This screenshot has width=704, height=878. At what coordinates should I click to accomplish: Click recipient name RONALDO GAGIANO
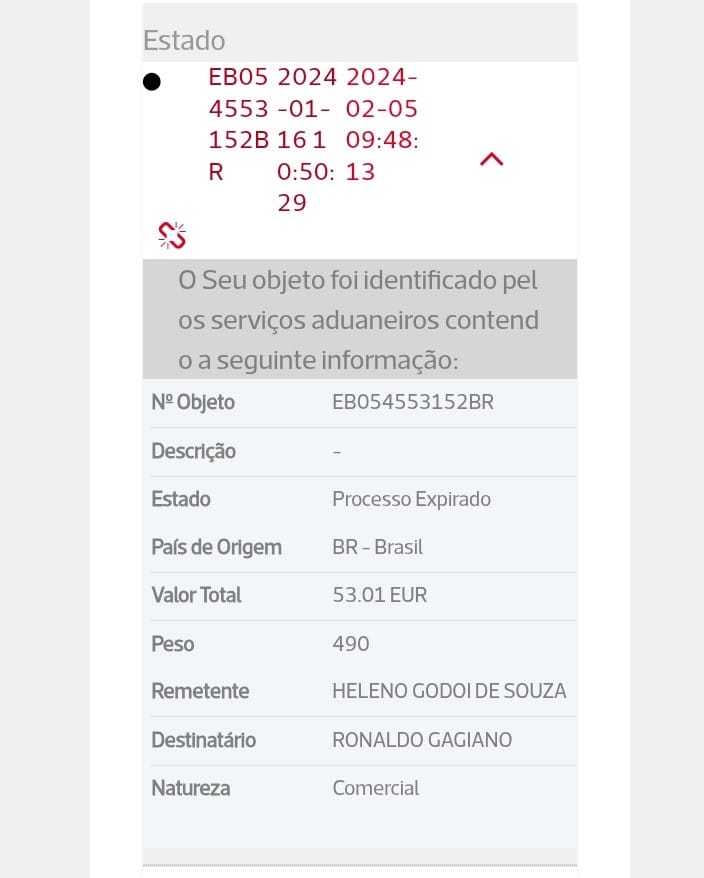tap(422, 740)
